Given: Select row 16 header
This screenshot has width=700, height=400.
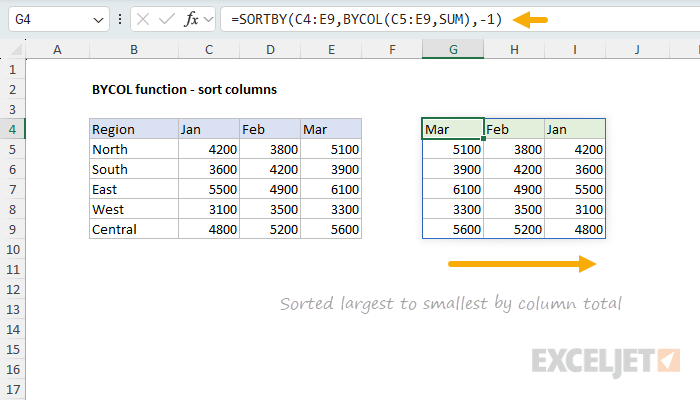Looking at the screenshot, I should pos(12,370).
